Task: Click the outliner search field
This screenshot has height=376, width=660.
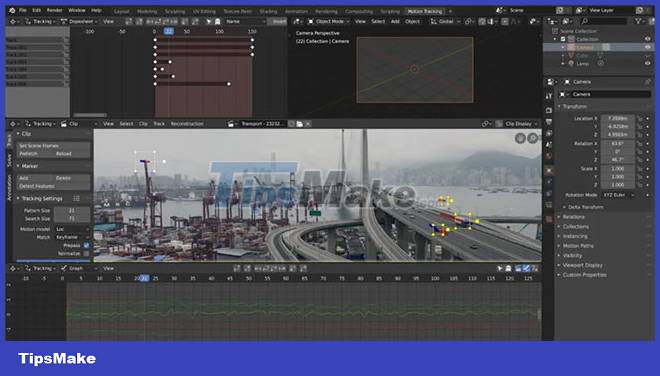Action: pos(603,21)
